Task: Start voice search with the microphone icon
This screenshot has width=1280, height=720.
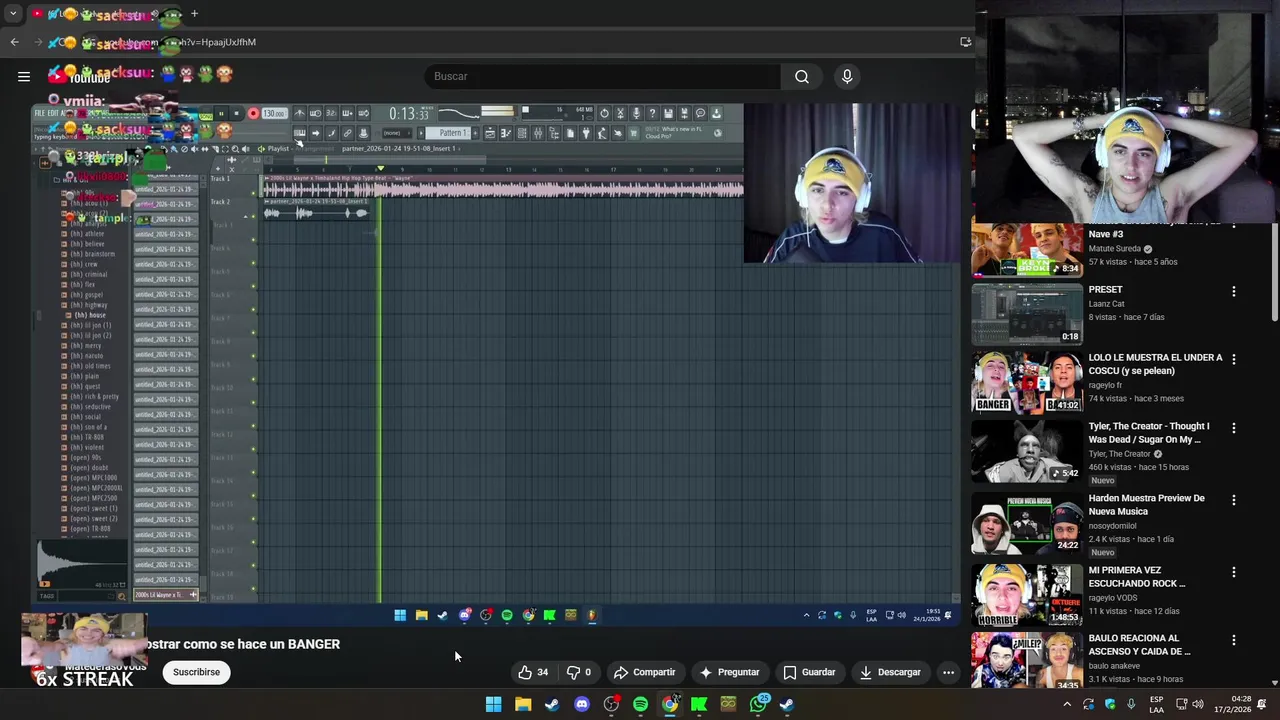Action: (x=847, y=76)
